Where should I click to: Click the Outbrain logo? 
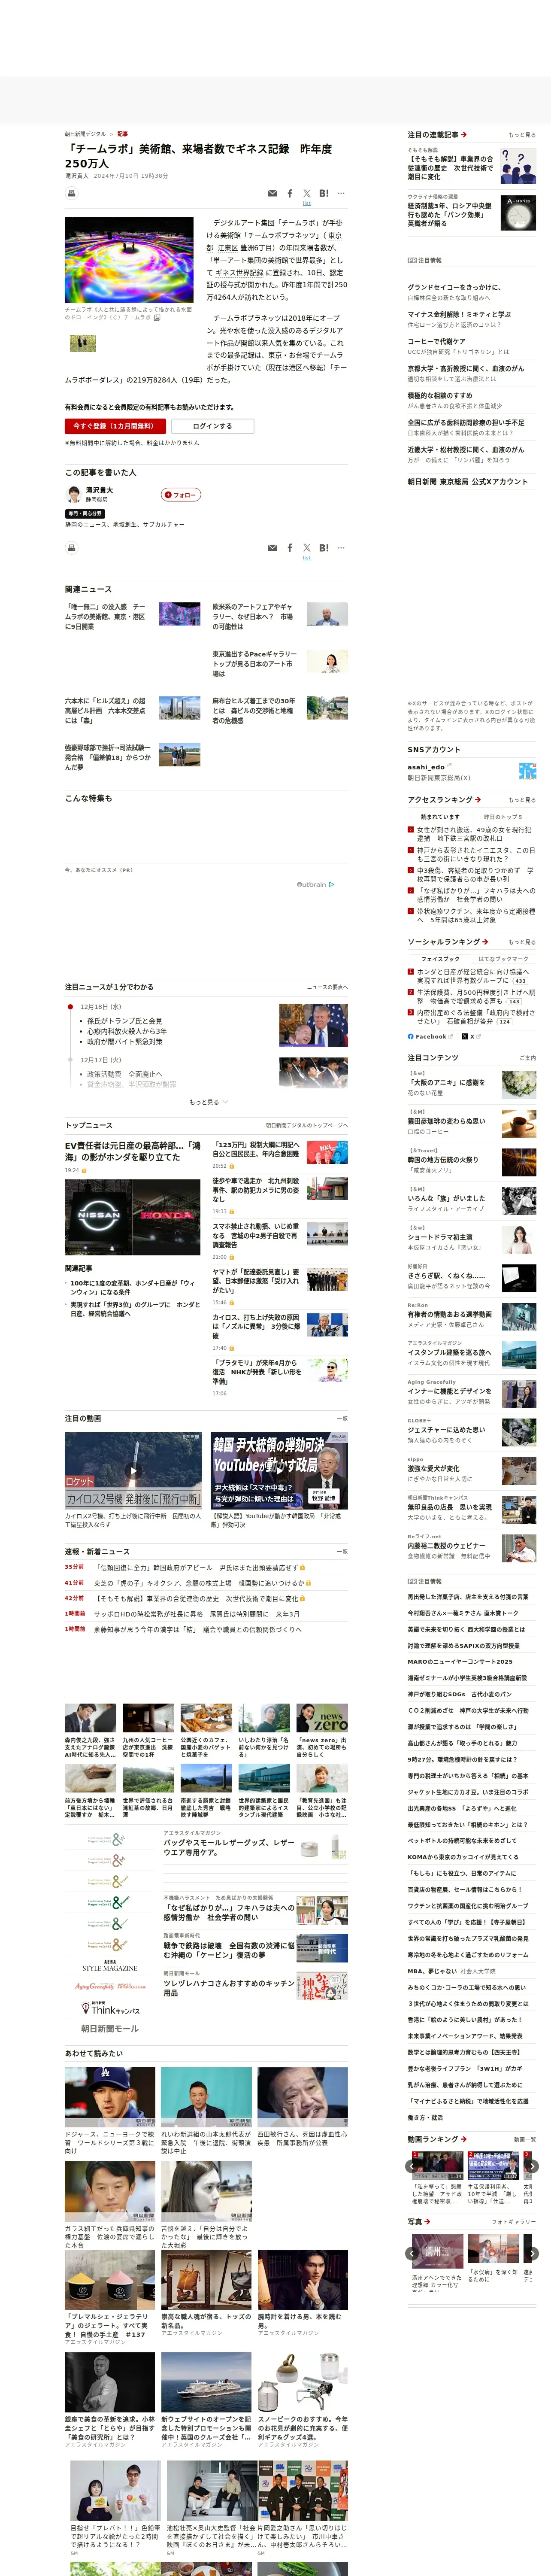tap(315, 884)
